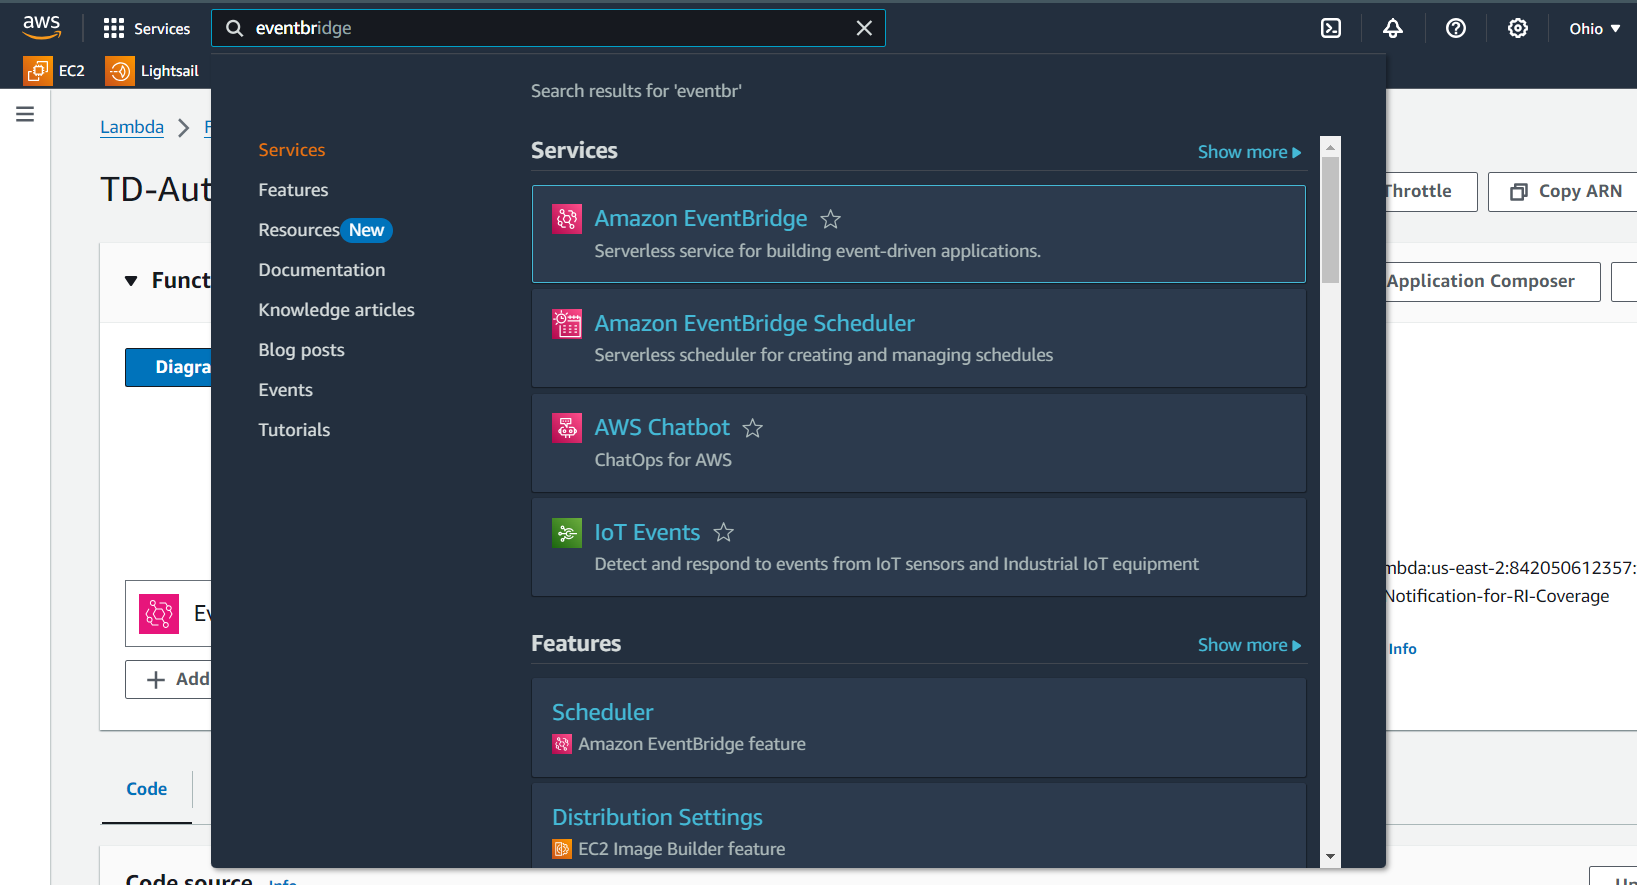
Task: Click the EC2 Image Builder feature icon
Action: tap(562, 849)
